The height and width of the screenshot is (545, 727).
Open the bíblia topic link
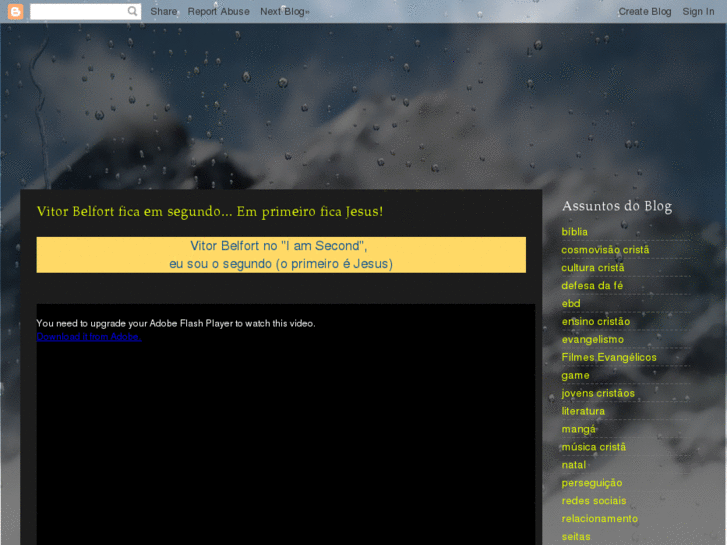click(x=574, y=232)
